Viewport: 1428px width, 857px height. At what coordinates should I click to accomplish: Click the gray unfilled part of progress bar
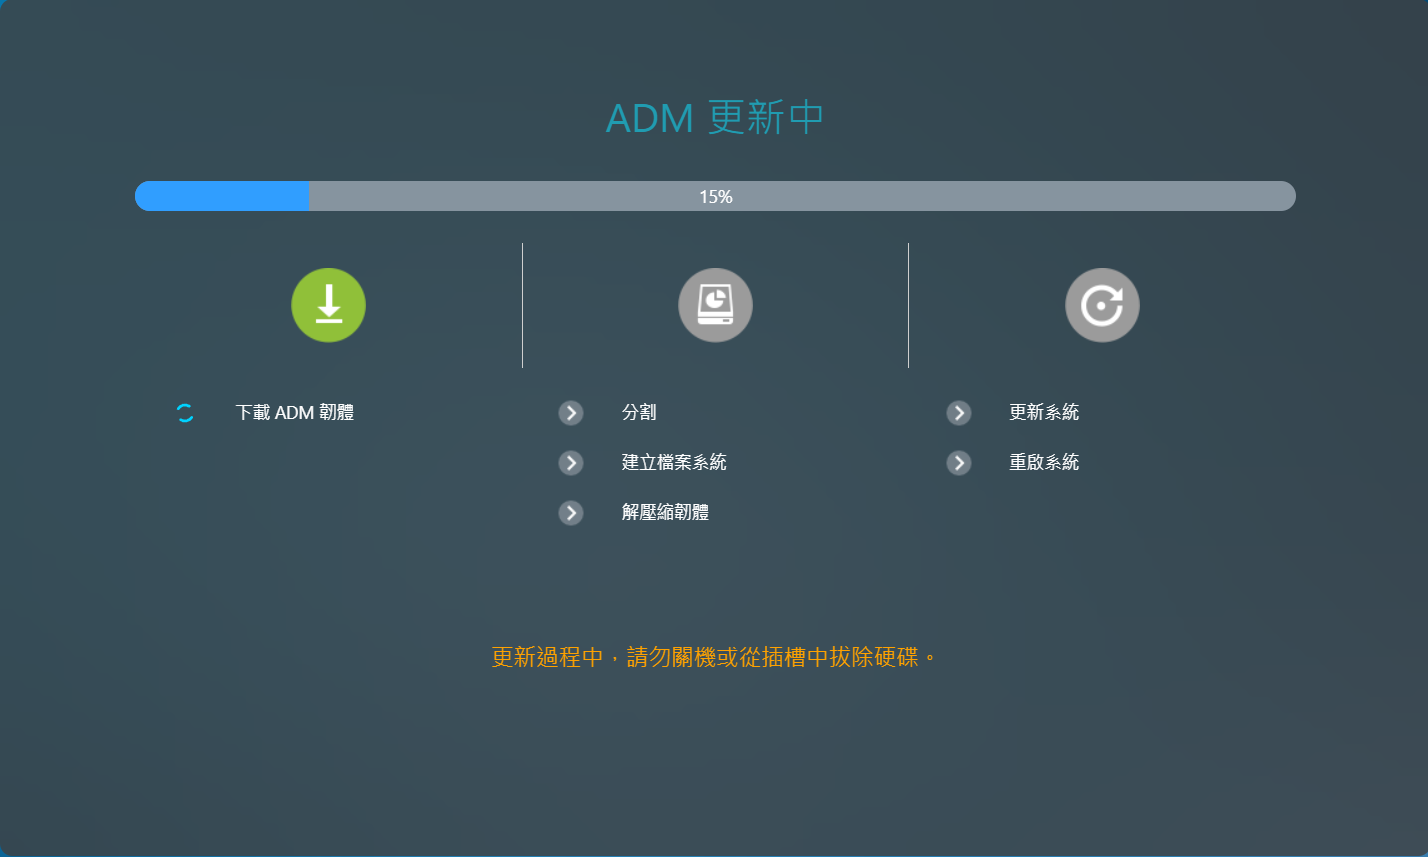point(1000,196)
